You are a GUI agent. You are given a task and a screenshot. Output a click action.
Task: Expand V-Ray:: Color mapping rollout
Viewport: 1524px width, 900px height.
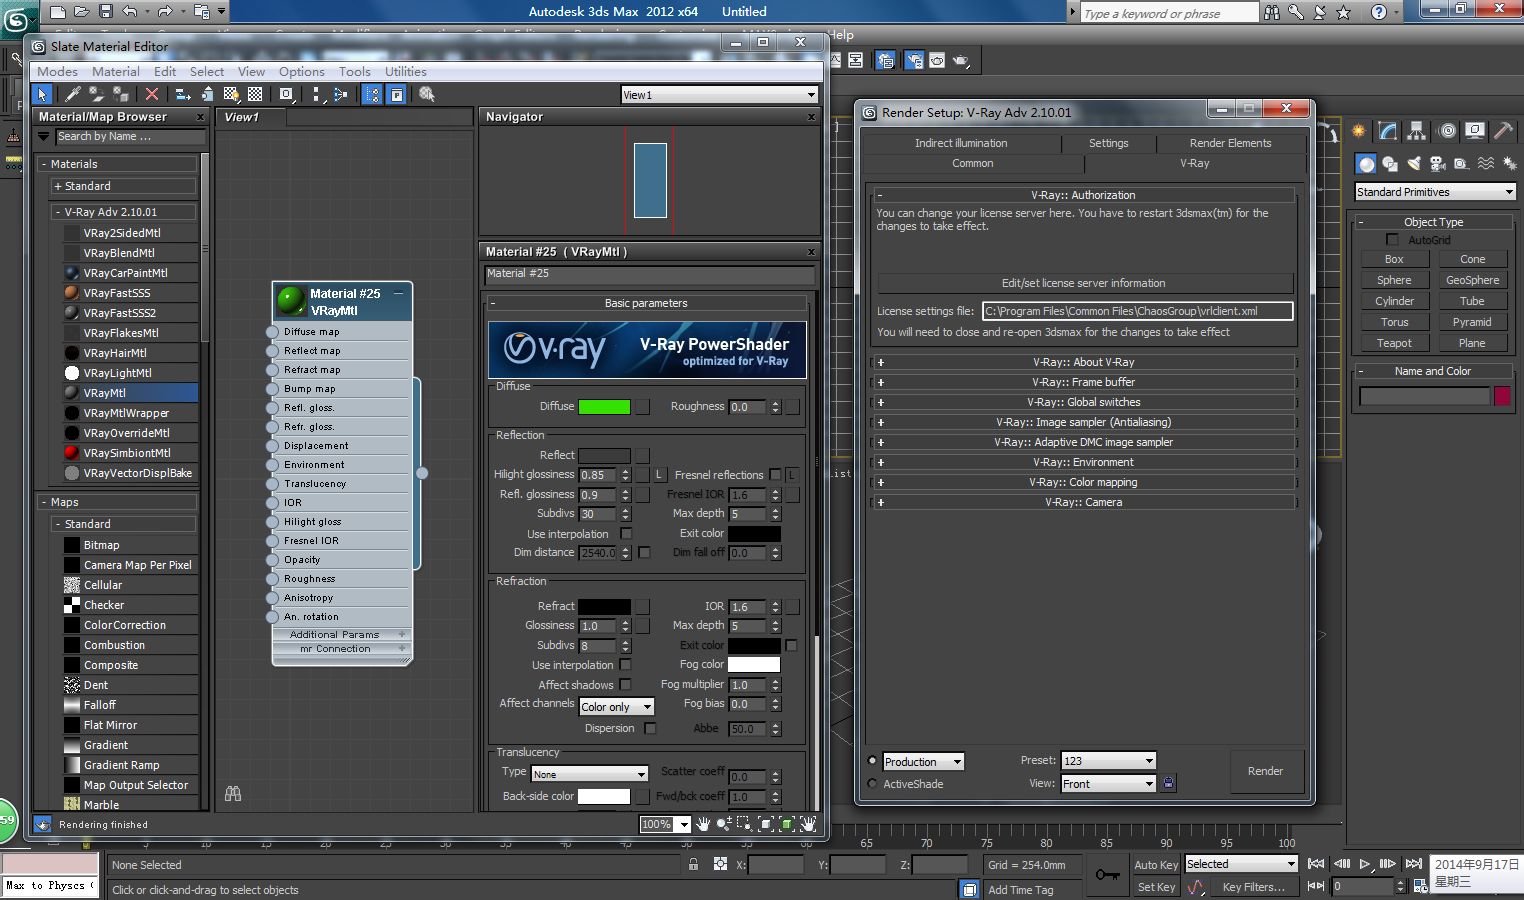[1085, 482]
